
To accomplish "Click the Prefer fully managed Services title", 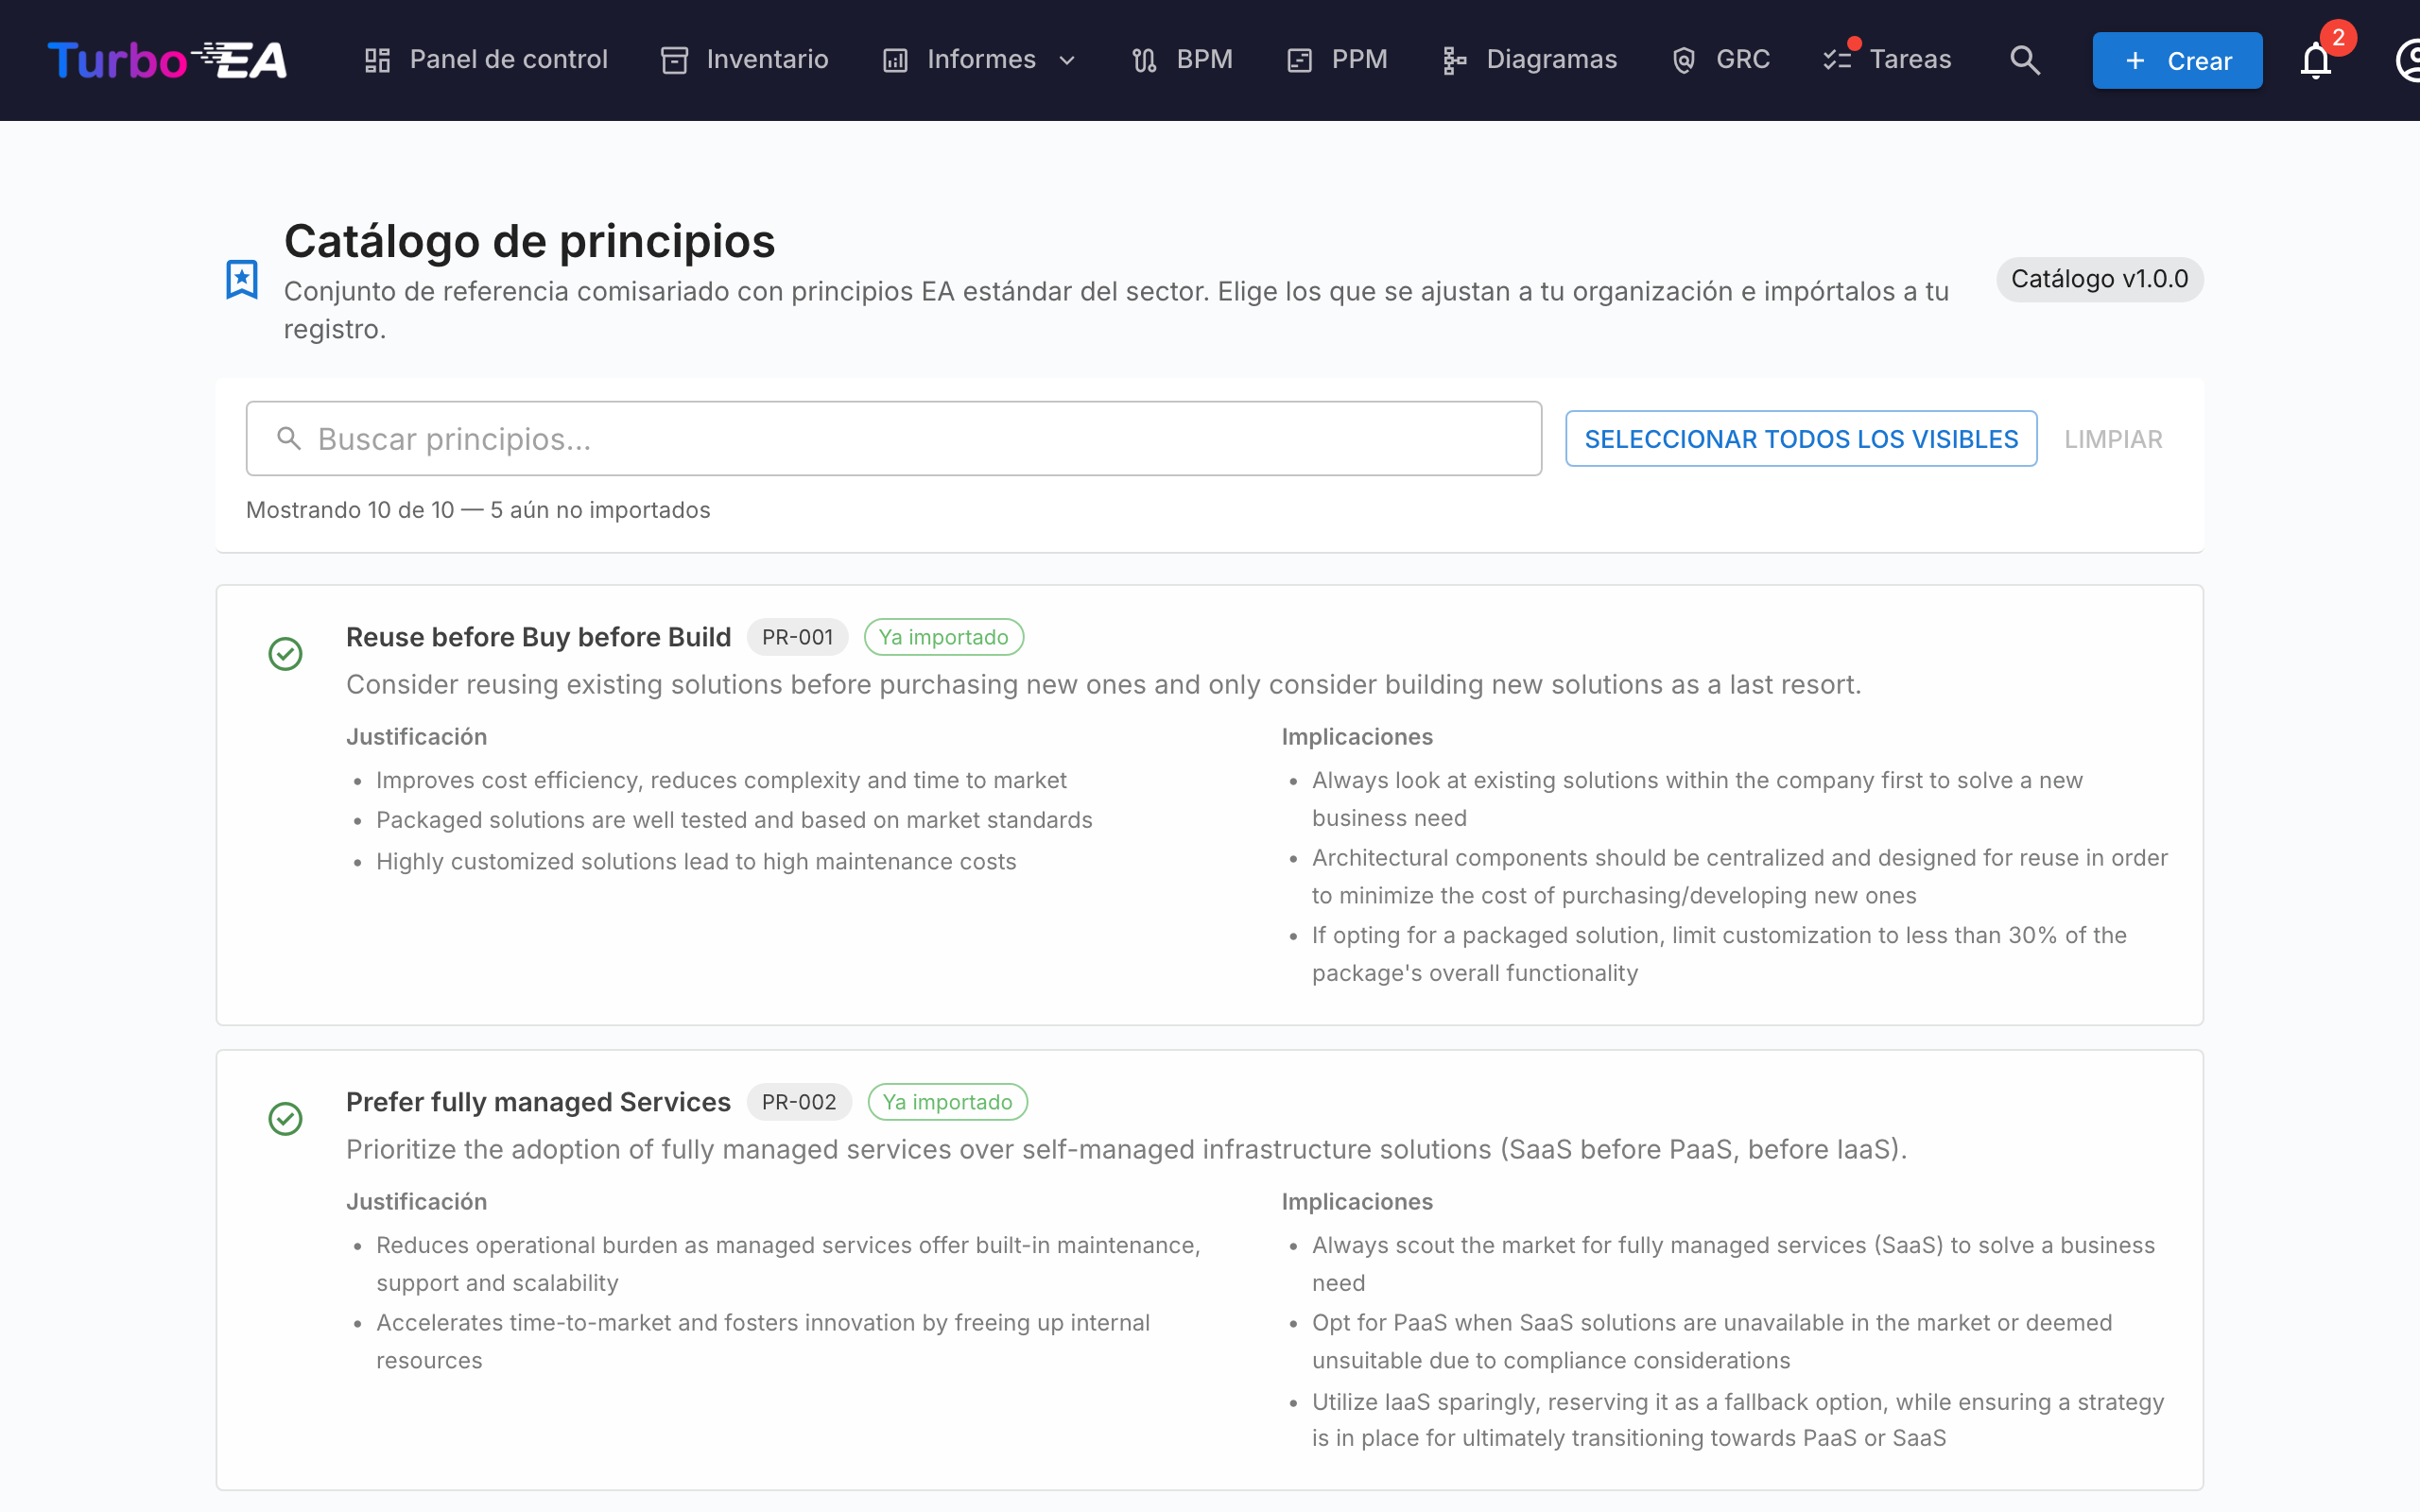I will pos(538,1102).
